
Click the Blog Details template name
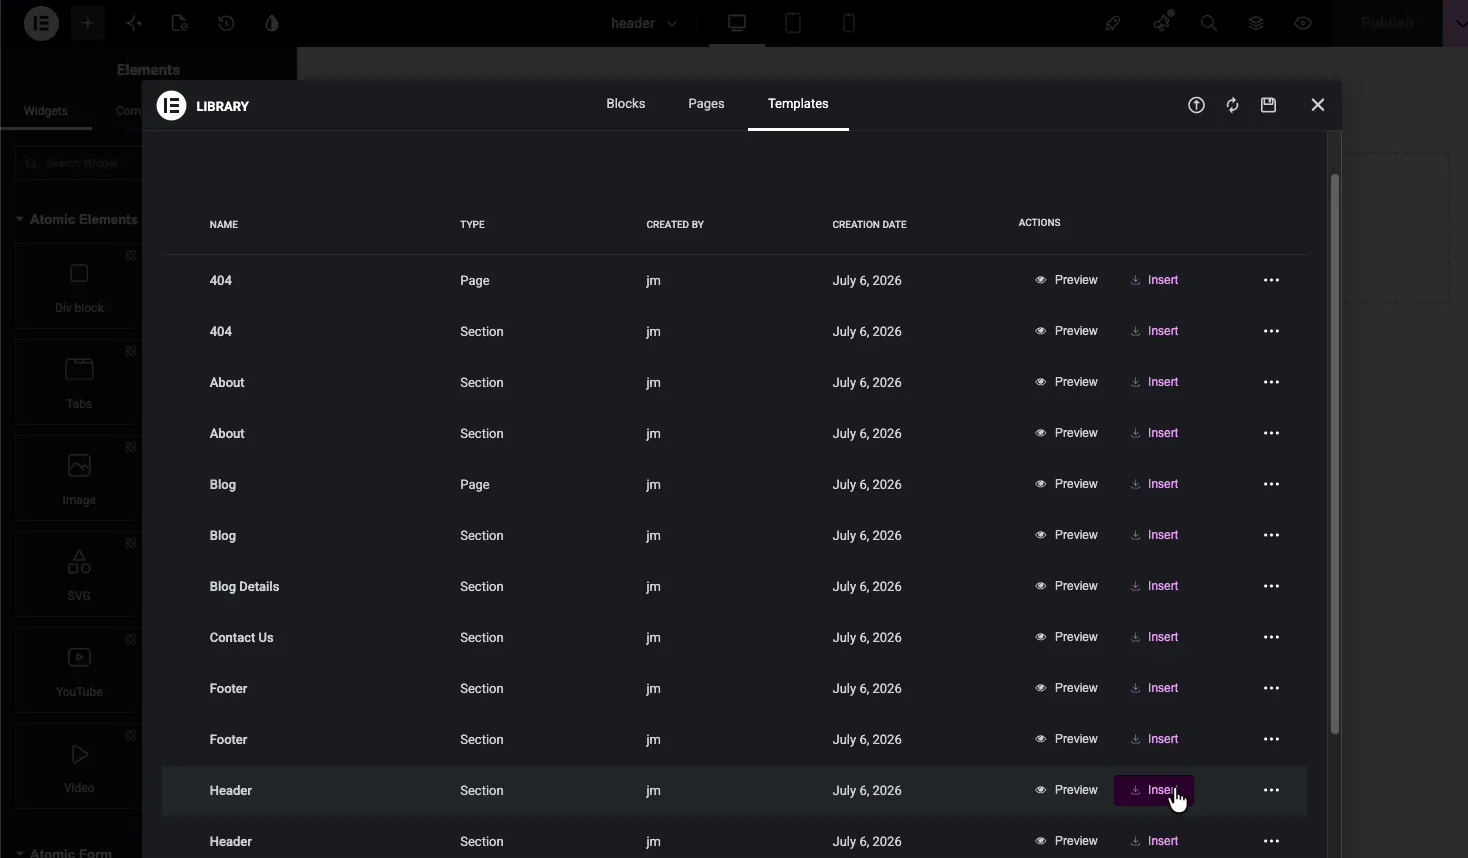click(245, 586)
